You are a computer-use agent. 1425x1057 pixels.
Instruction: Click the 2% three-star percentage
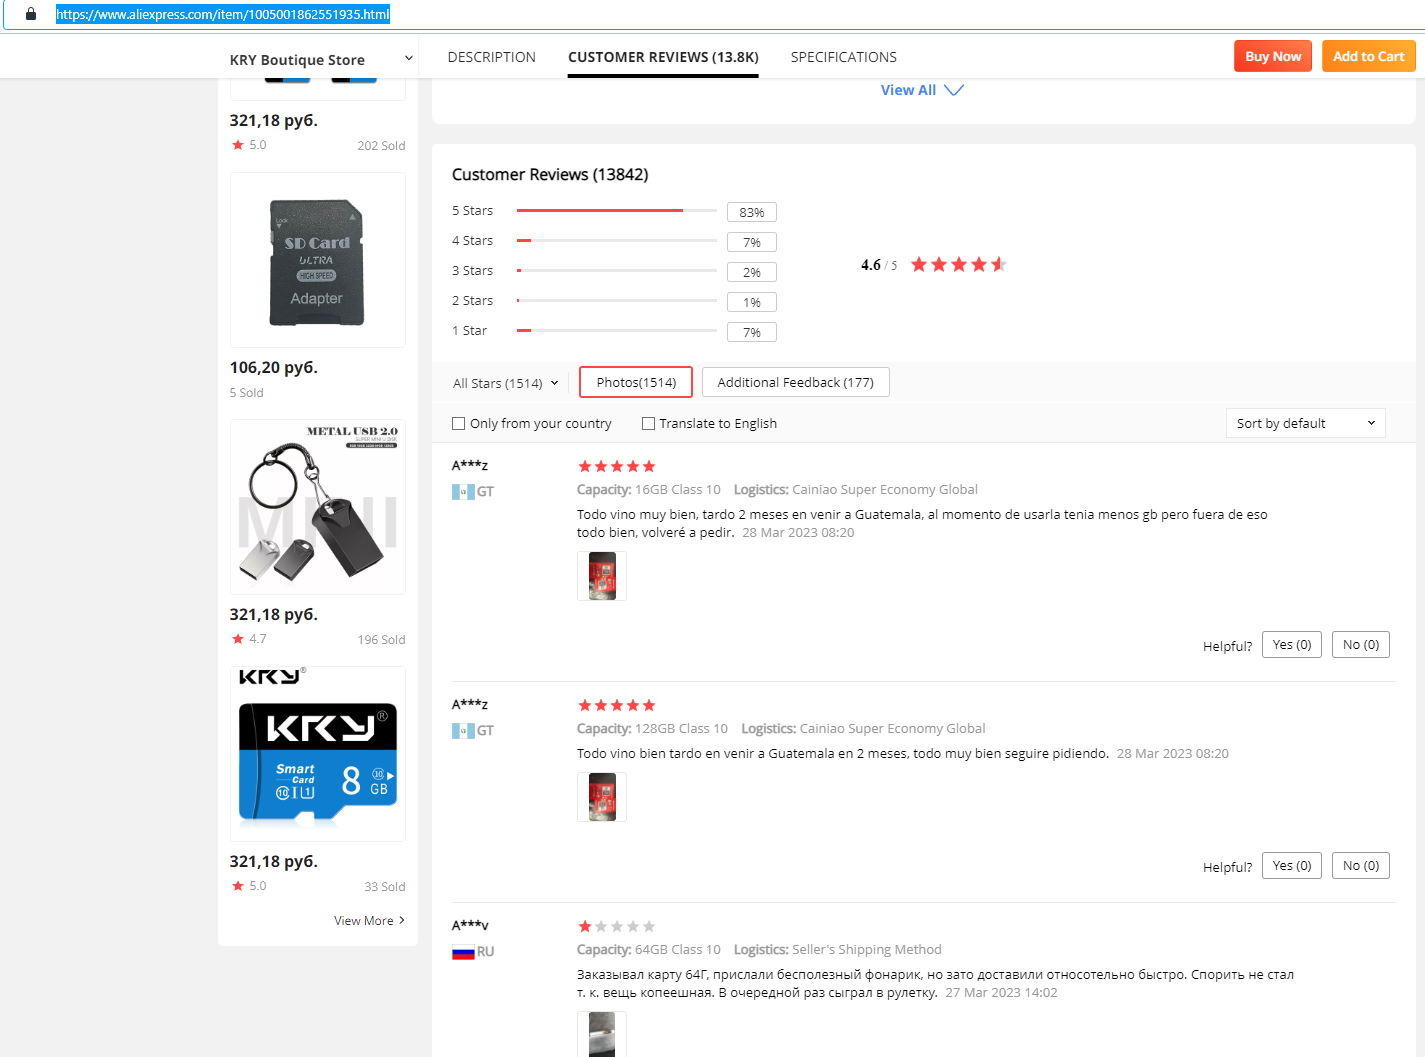752,272
